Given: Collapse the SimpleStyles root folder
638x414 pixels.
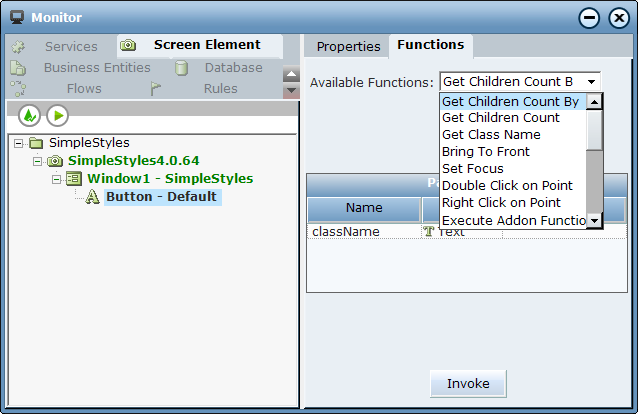Looking at the screenshot, I should [18, 143].
